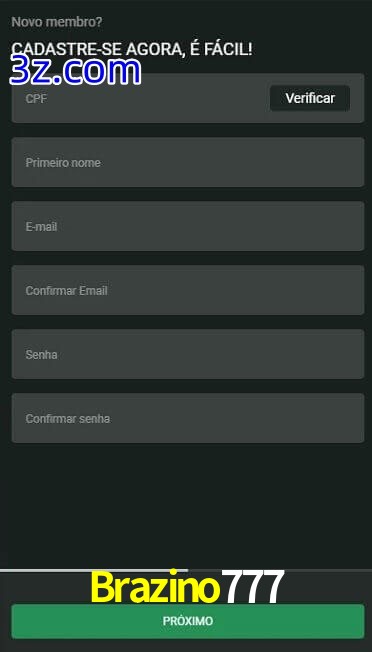This screenshot has width=372, height=652.
Task: Select the Confirmar senha field
Action: (188, 418)
